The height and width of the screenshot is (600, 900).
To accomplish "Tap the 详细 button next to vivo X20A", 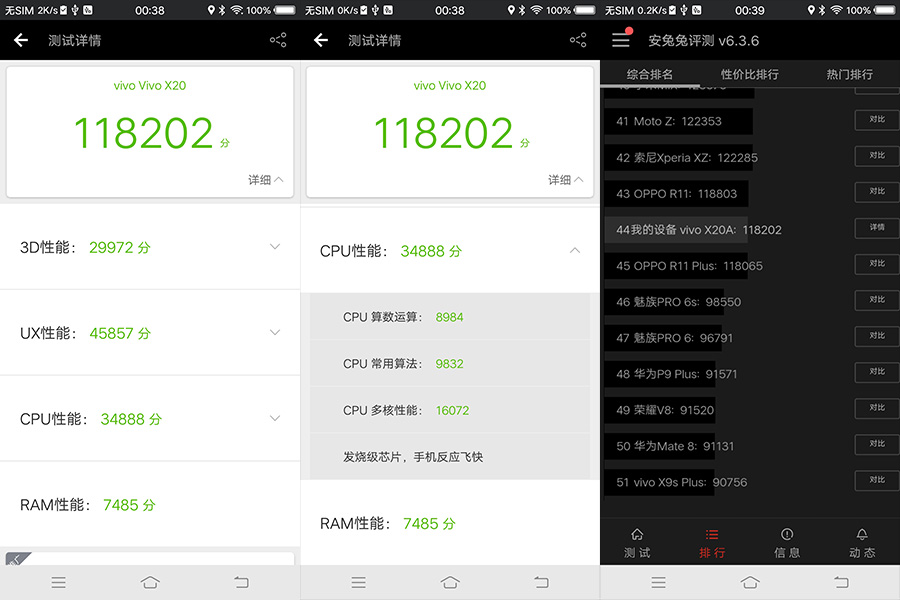I will pos(876,228).
